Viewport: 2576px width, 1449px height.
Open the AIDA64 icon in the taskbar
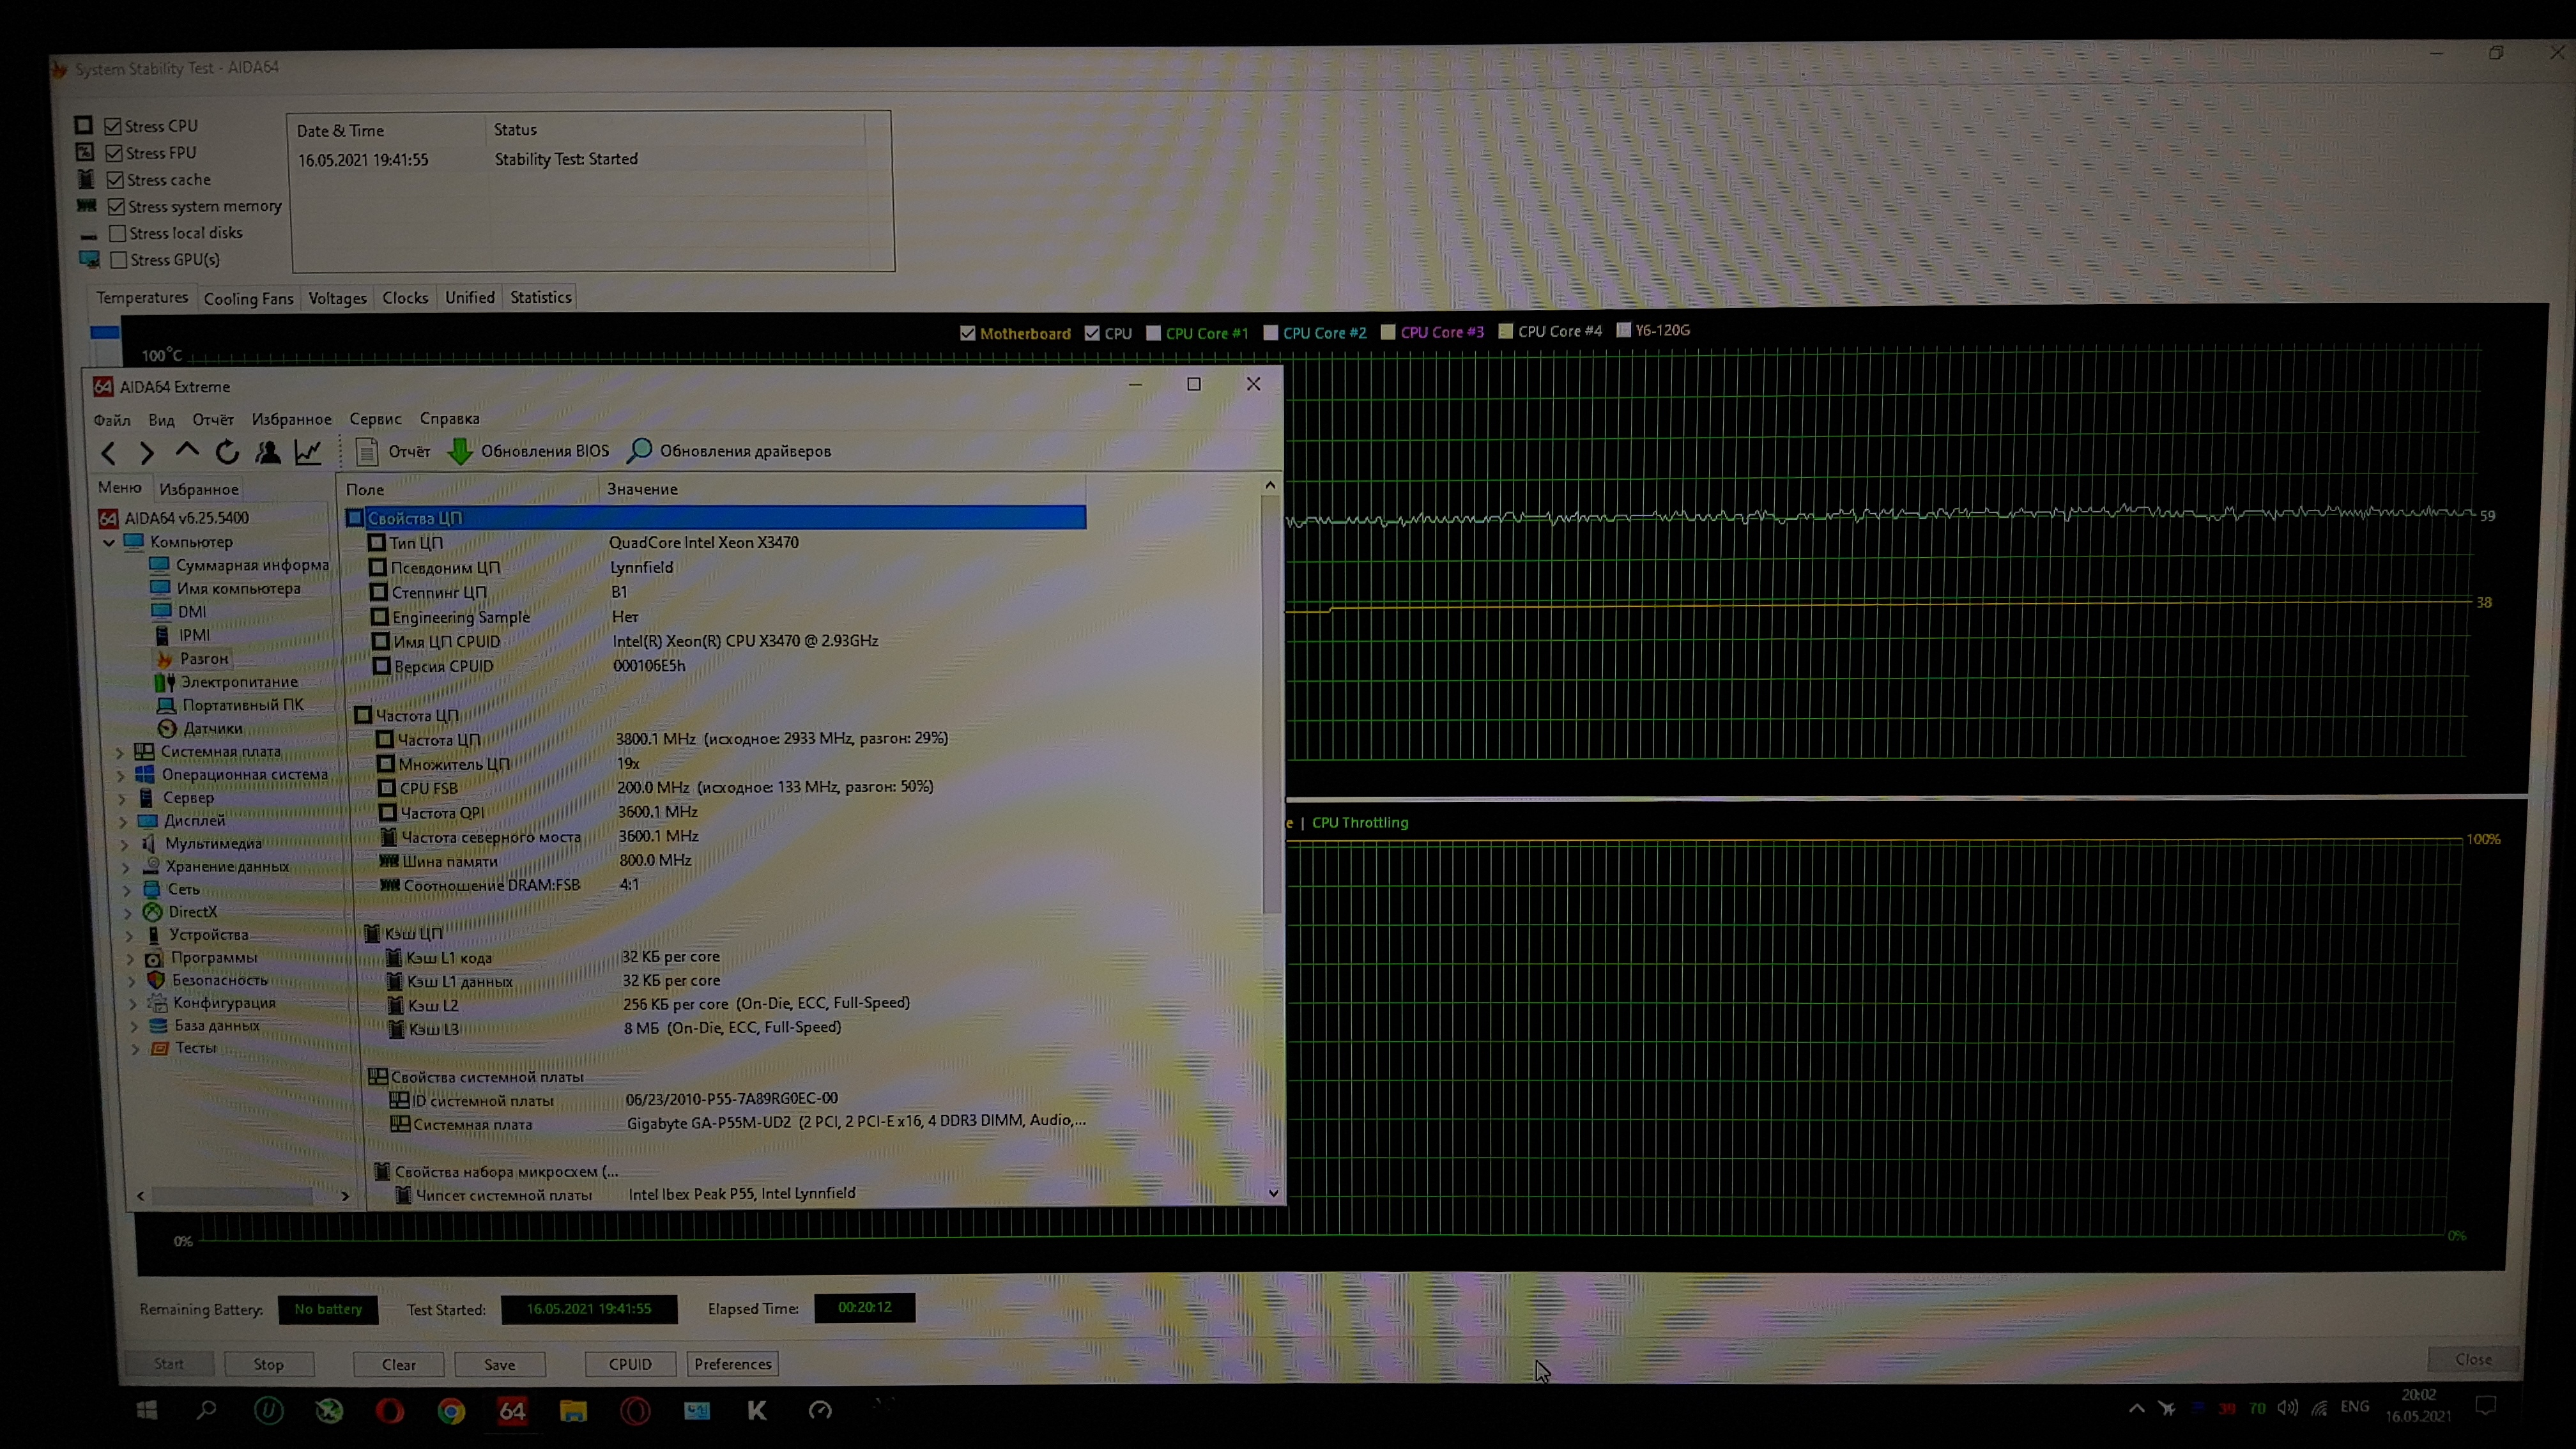click(x=512, y=1411)
